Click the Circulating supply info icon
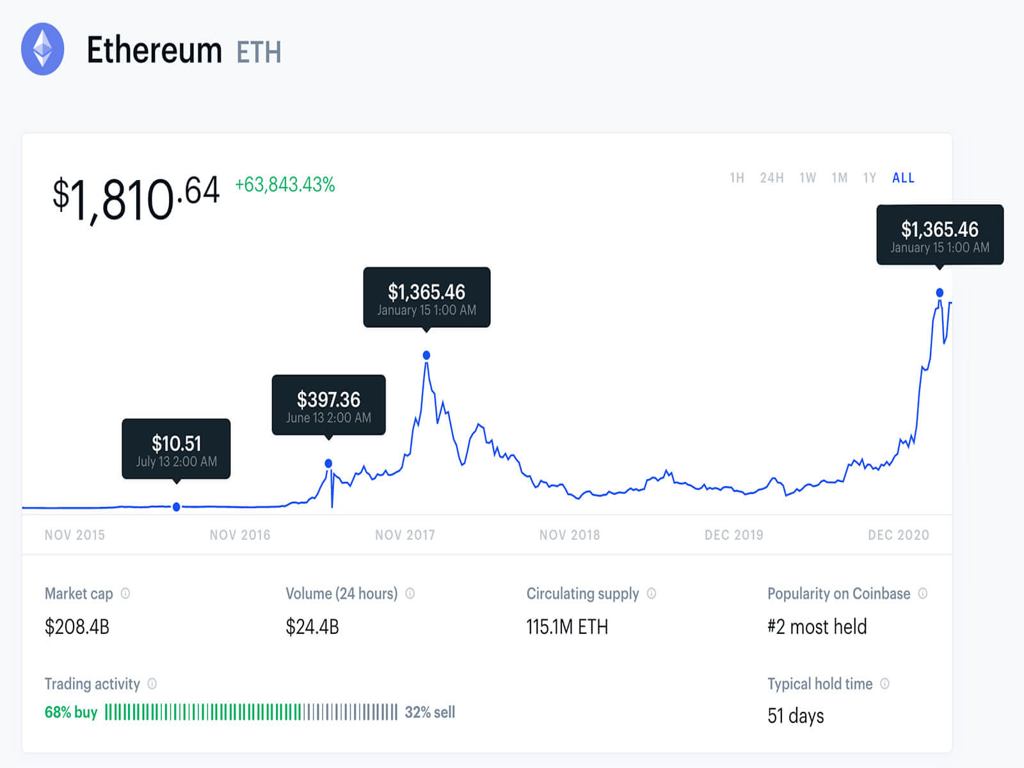This screenshot has height=768, width=1024. 651,594
